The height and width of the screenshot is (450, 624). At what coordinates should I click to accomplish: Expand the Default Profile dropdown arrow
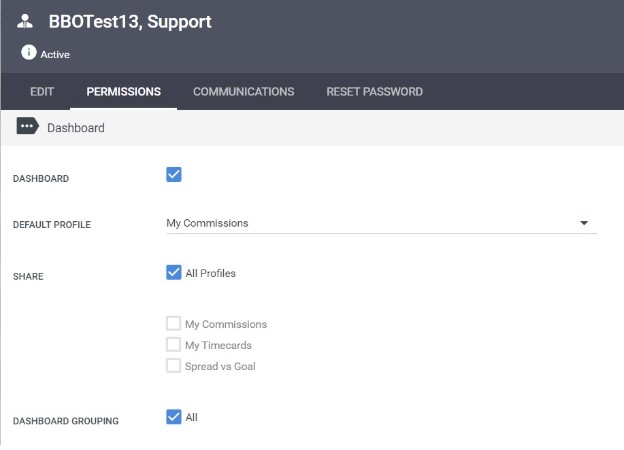click(584, 223)
